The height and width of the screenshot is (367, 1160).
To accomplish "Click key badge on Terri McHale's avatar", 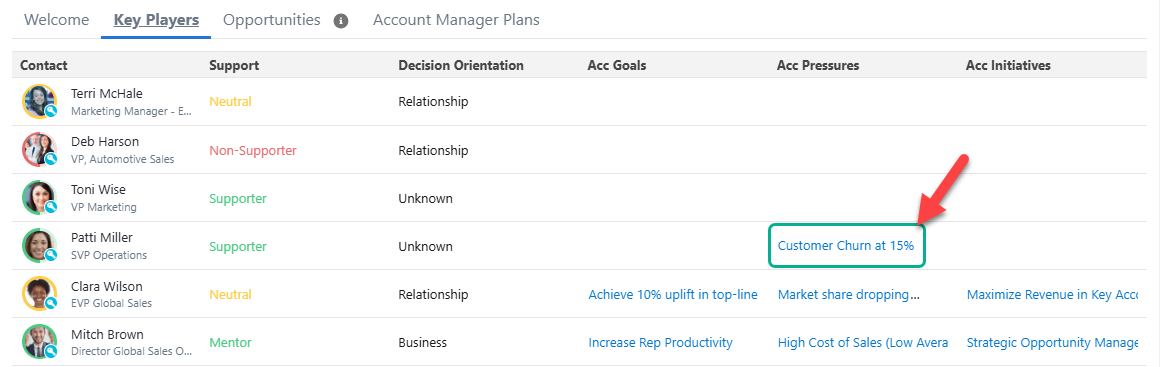I will 51,112.
